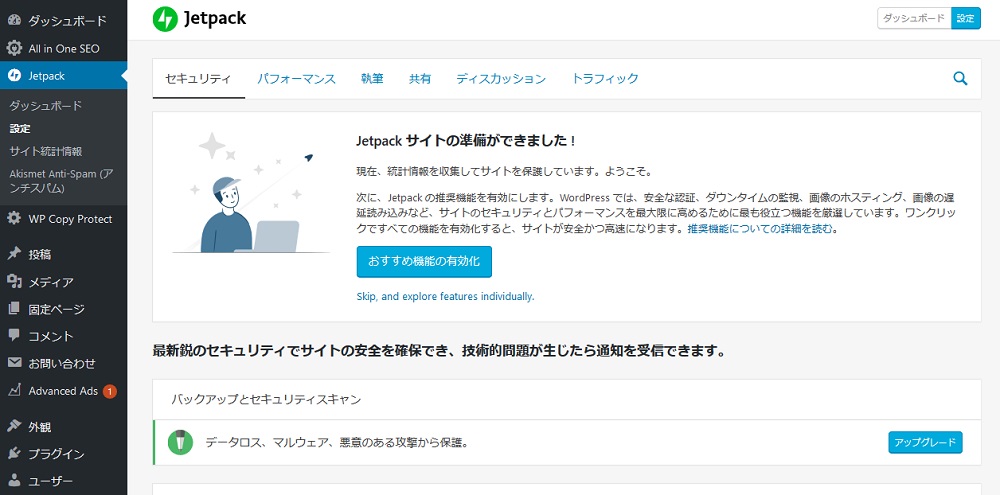Switch to the 執筆 tab
Image resolution: width=1000 pixels, height=495 pixels.
(372, 79)
